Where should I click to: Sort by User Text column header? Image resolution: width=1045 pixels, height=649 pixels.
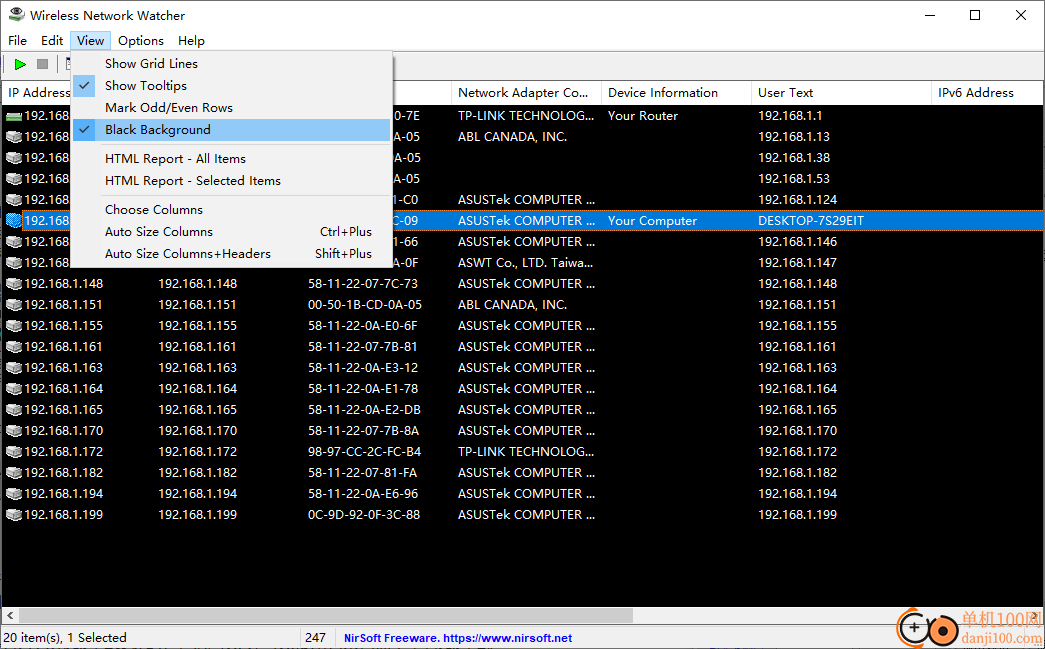tap(841, 93)
